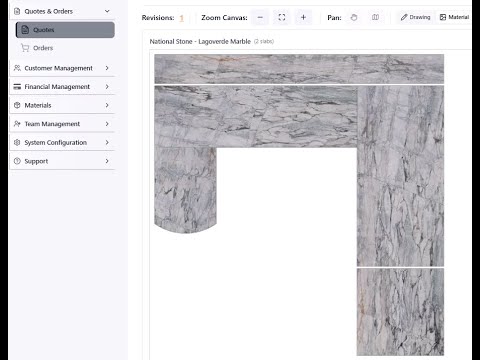Expand the System Configuration chevron
480x360 pixels.
tap(107, 143)
